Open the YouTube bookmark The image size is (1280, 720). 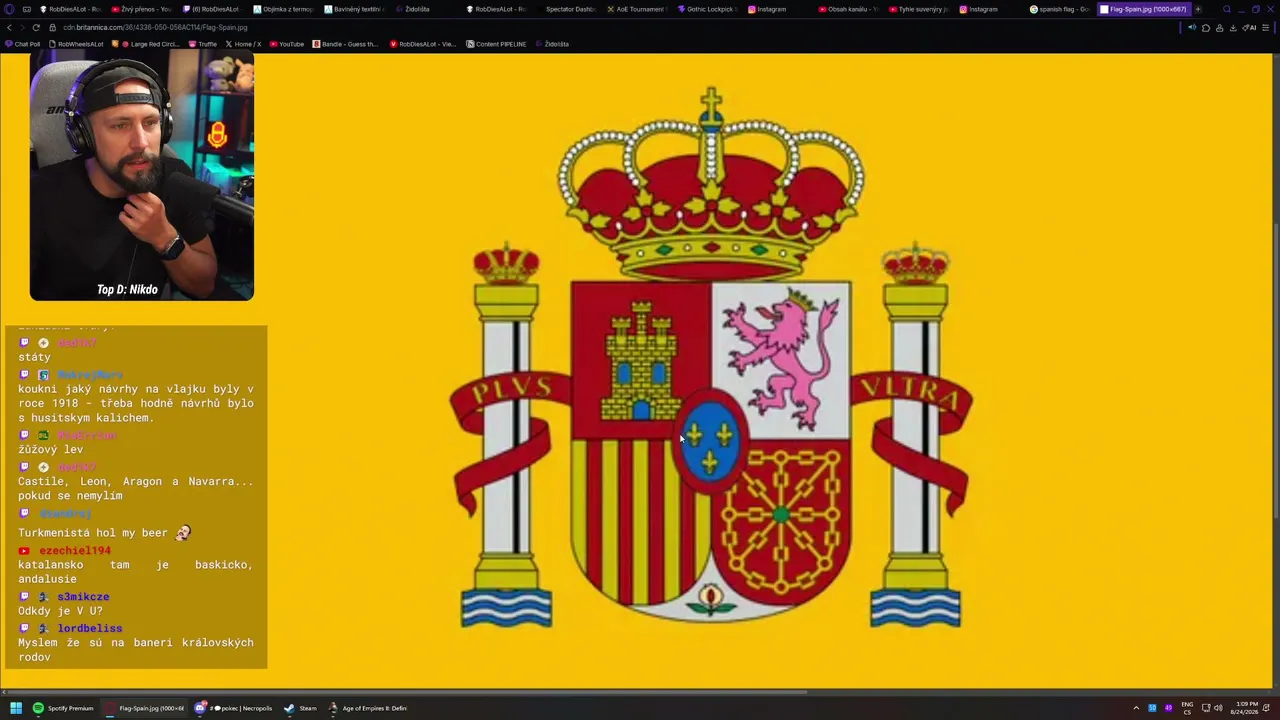tap(287, 44)
